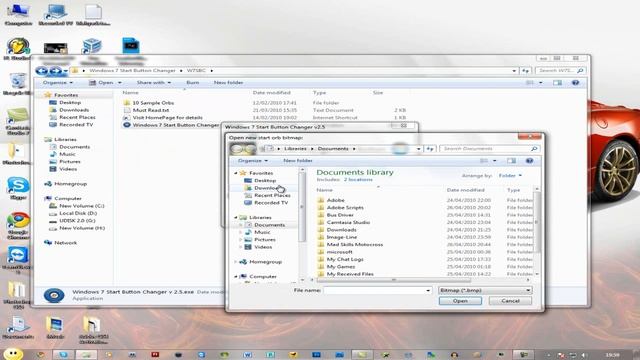Screen dimensions: 640x360
Task: Click the 2 locations link
Action: (358, 180)
